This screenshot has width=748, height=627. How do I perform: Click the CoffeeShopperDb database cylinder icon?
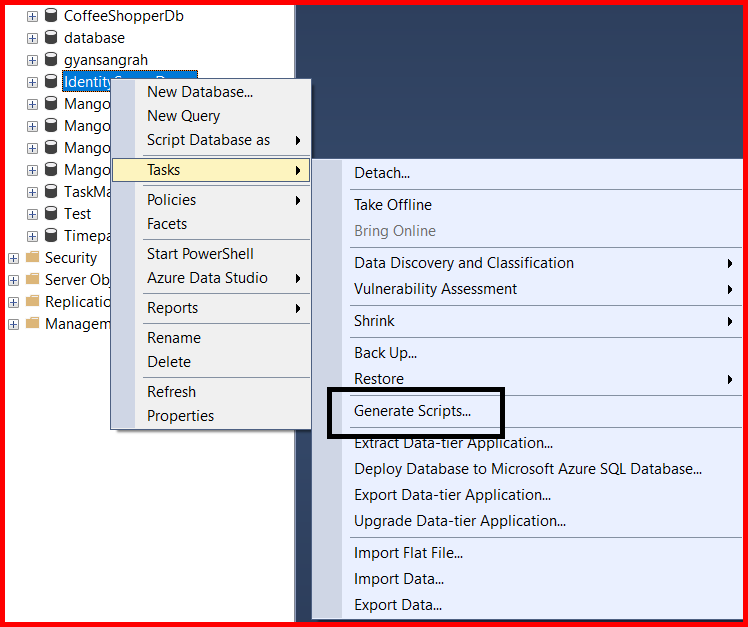coord(51,16)
